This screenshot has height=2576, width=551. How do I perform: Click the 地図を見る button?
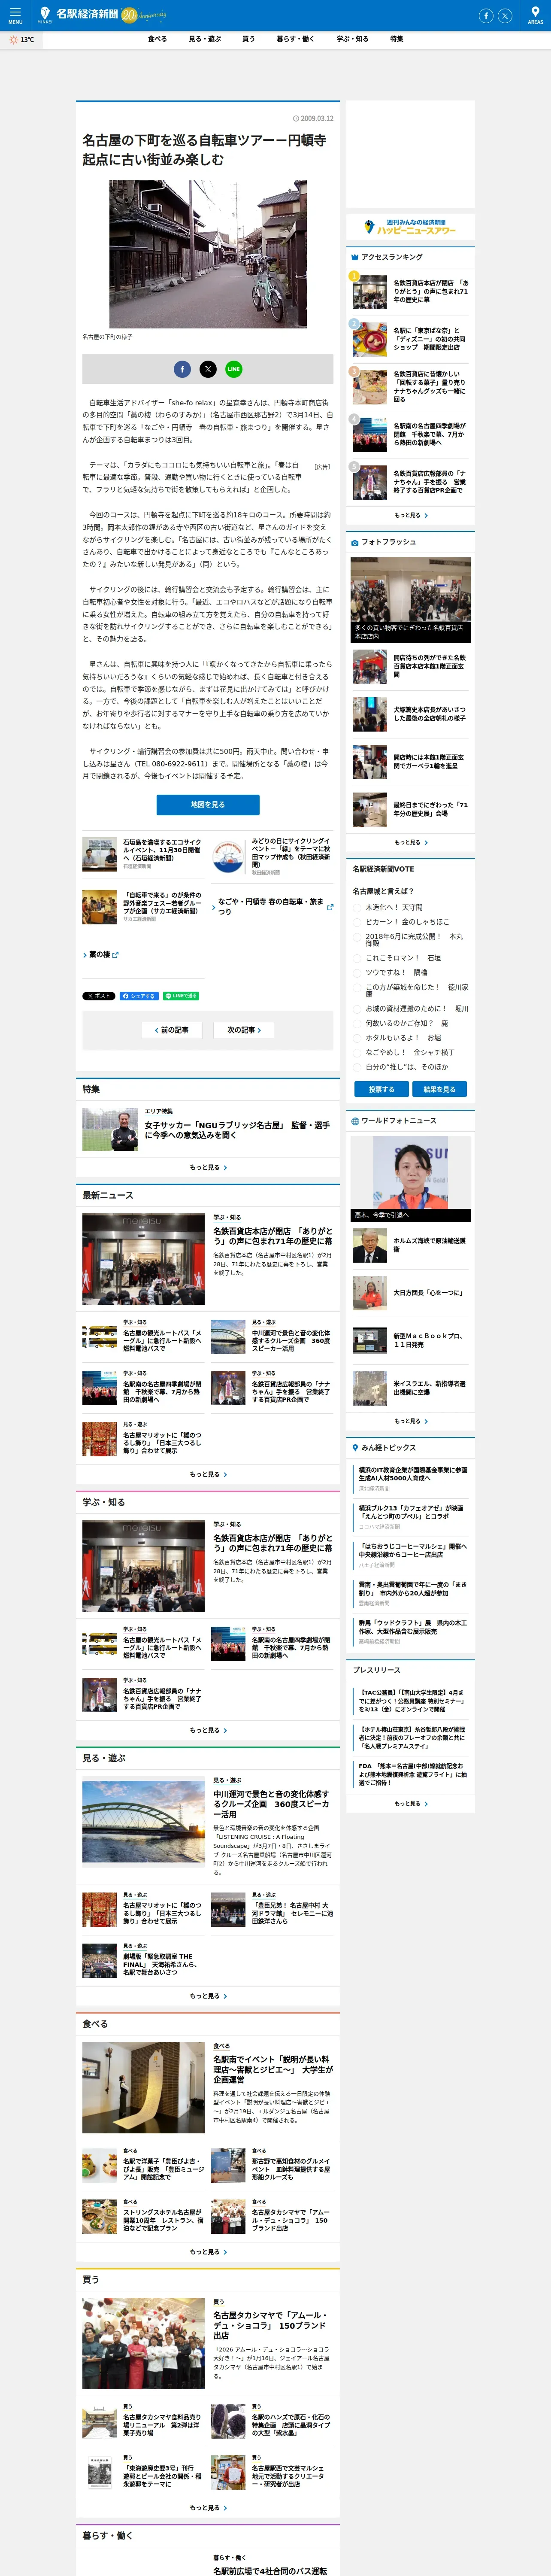(208, 805)
